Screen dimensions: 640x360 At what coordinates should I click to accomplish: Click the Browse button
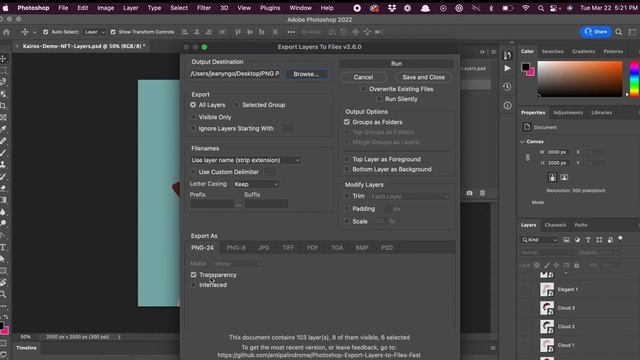pos(306,74)
